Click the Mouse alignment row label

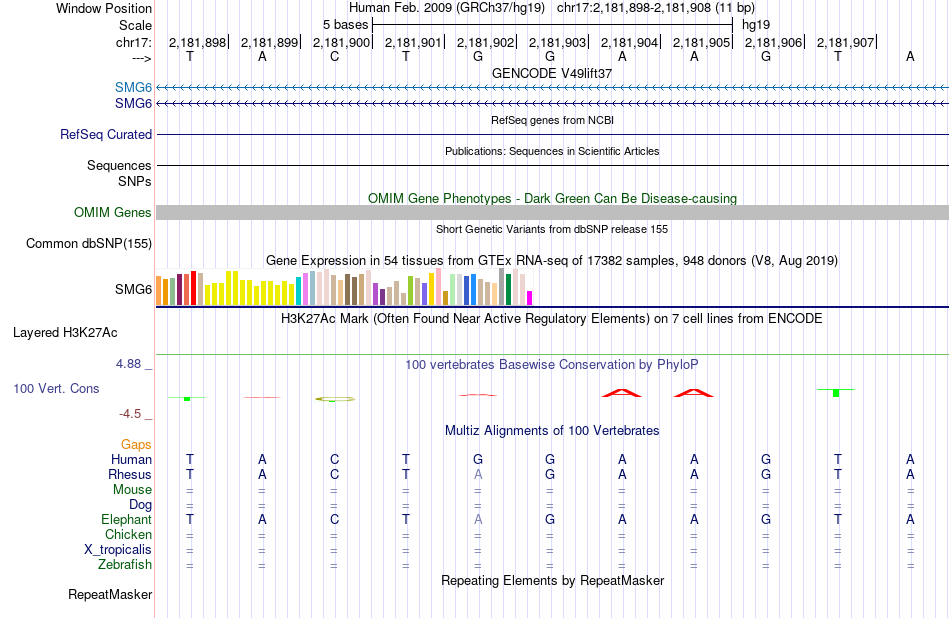pyautogui.click(x=132, y=490)
